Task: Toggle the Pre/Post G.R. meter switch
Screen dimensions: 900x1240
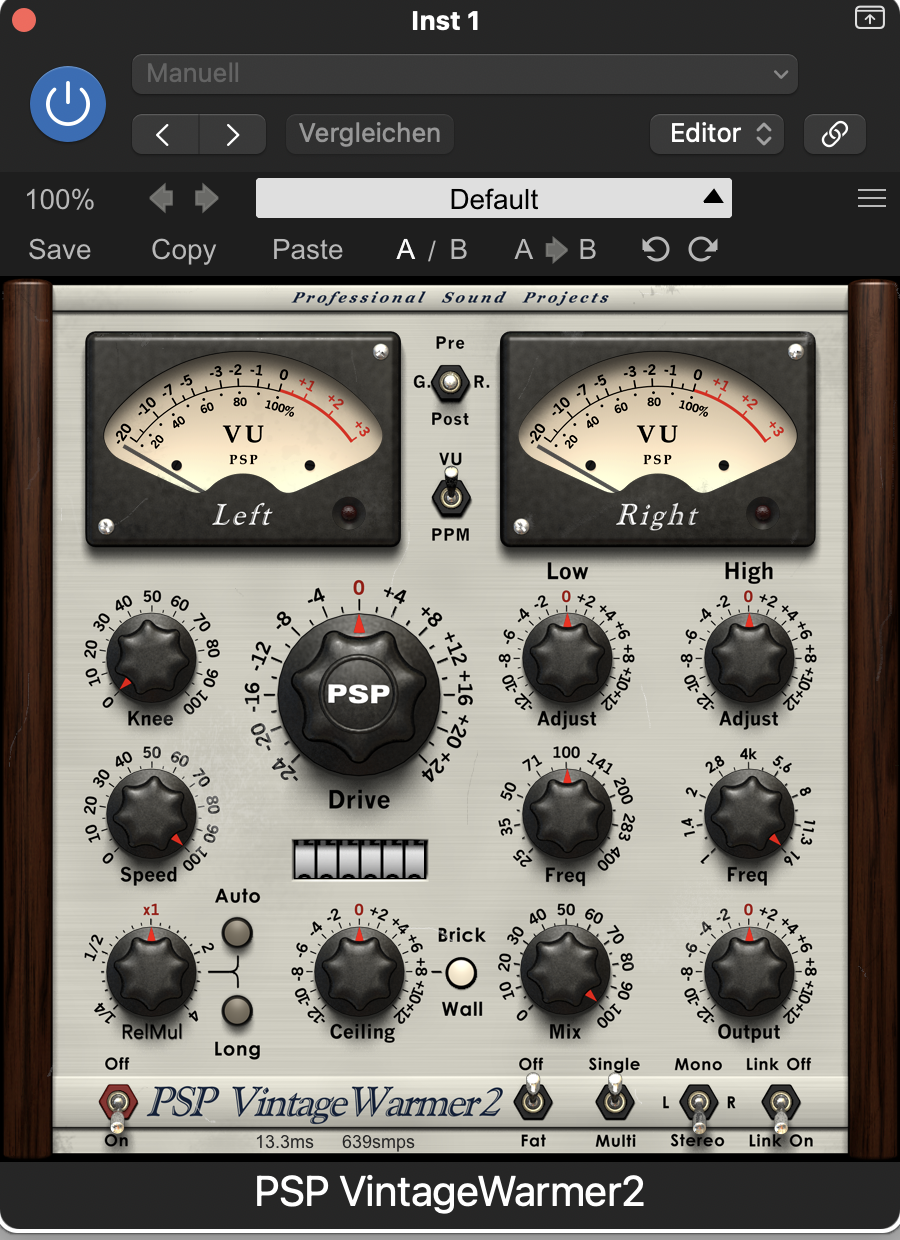Action: pyautogui.click(x=452, y=381)
